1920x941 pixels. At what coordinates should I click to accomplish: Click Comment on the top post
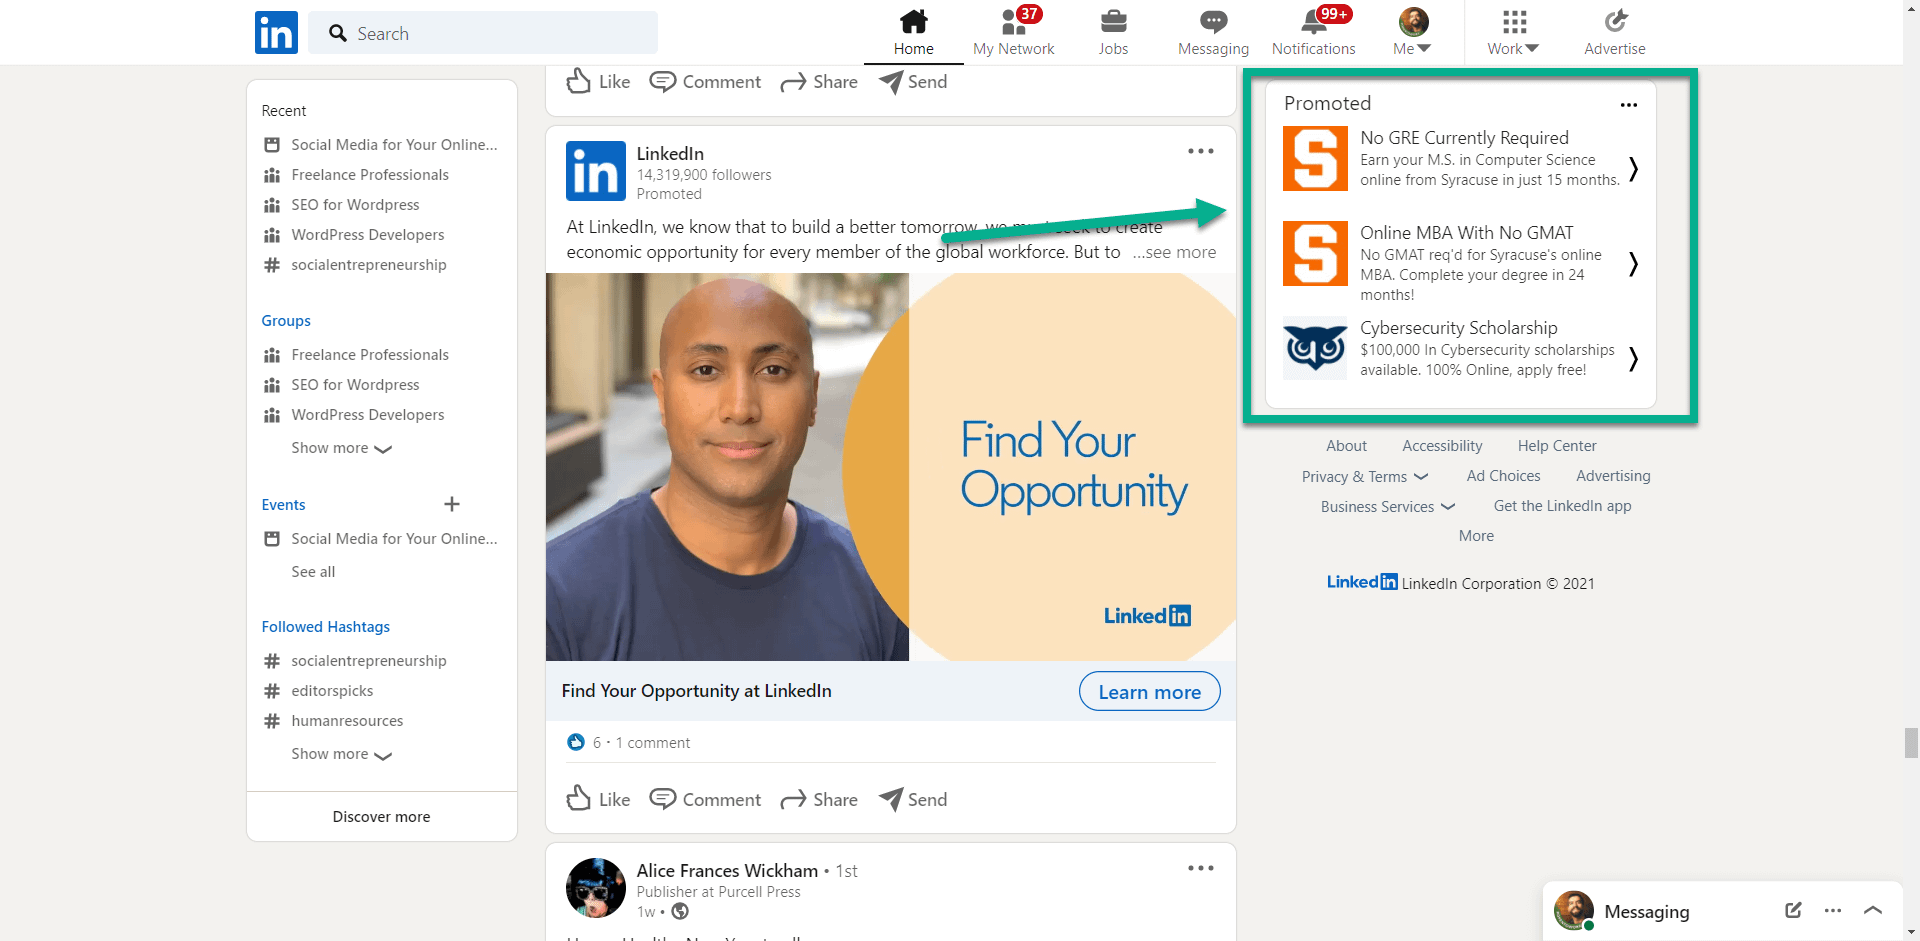705,81
